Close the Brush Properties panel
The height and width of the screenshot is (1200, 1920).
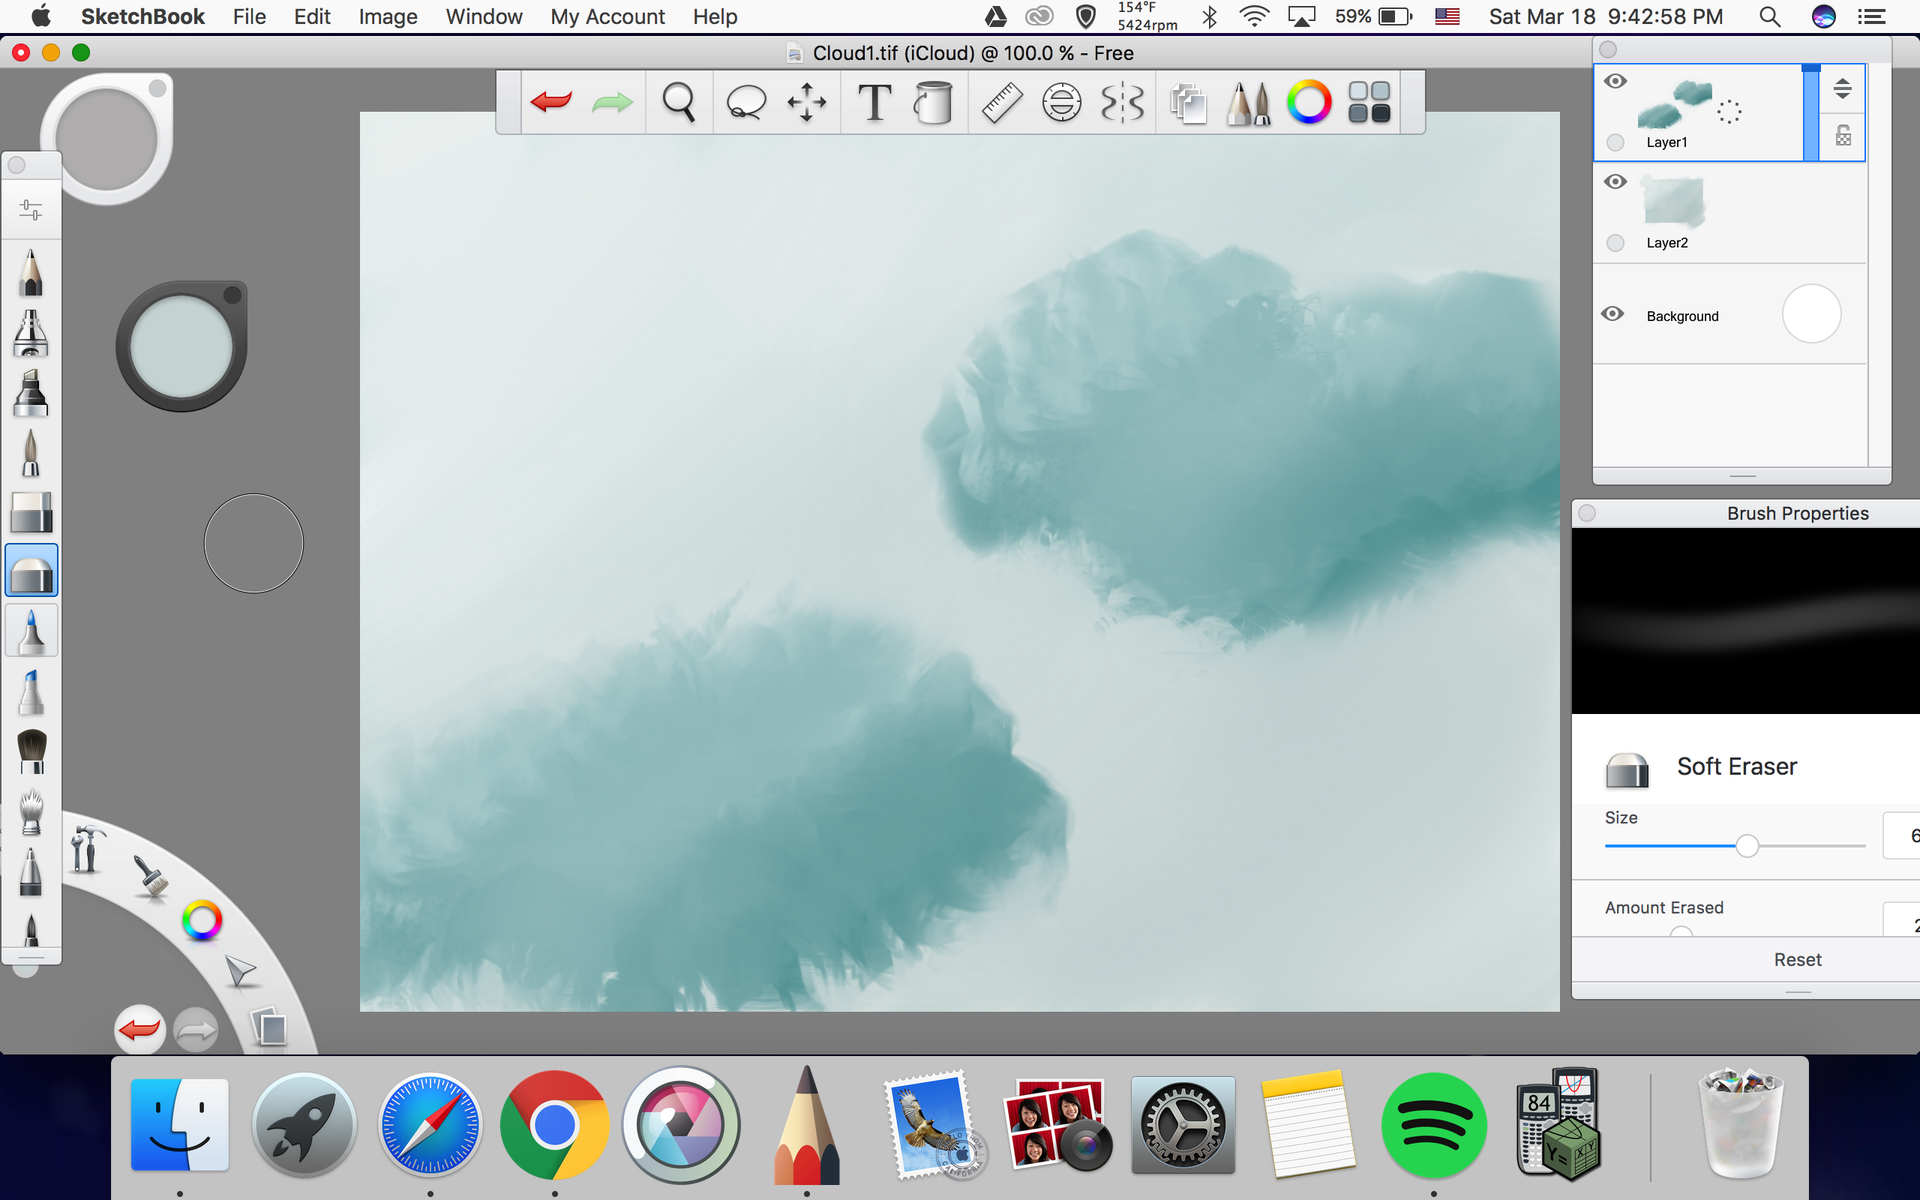tap(1587, 513)
